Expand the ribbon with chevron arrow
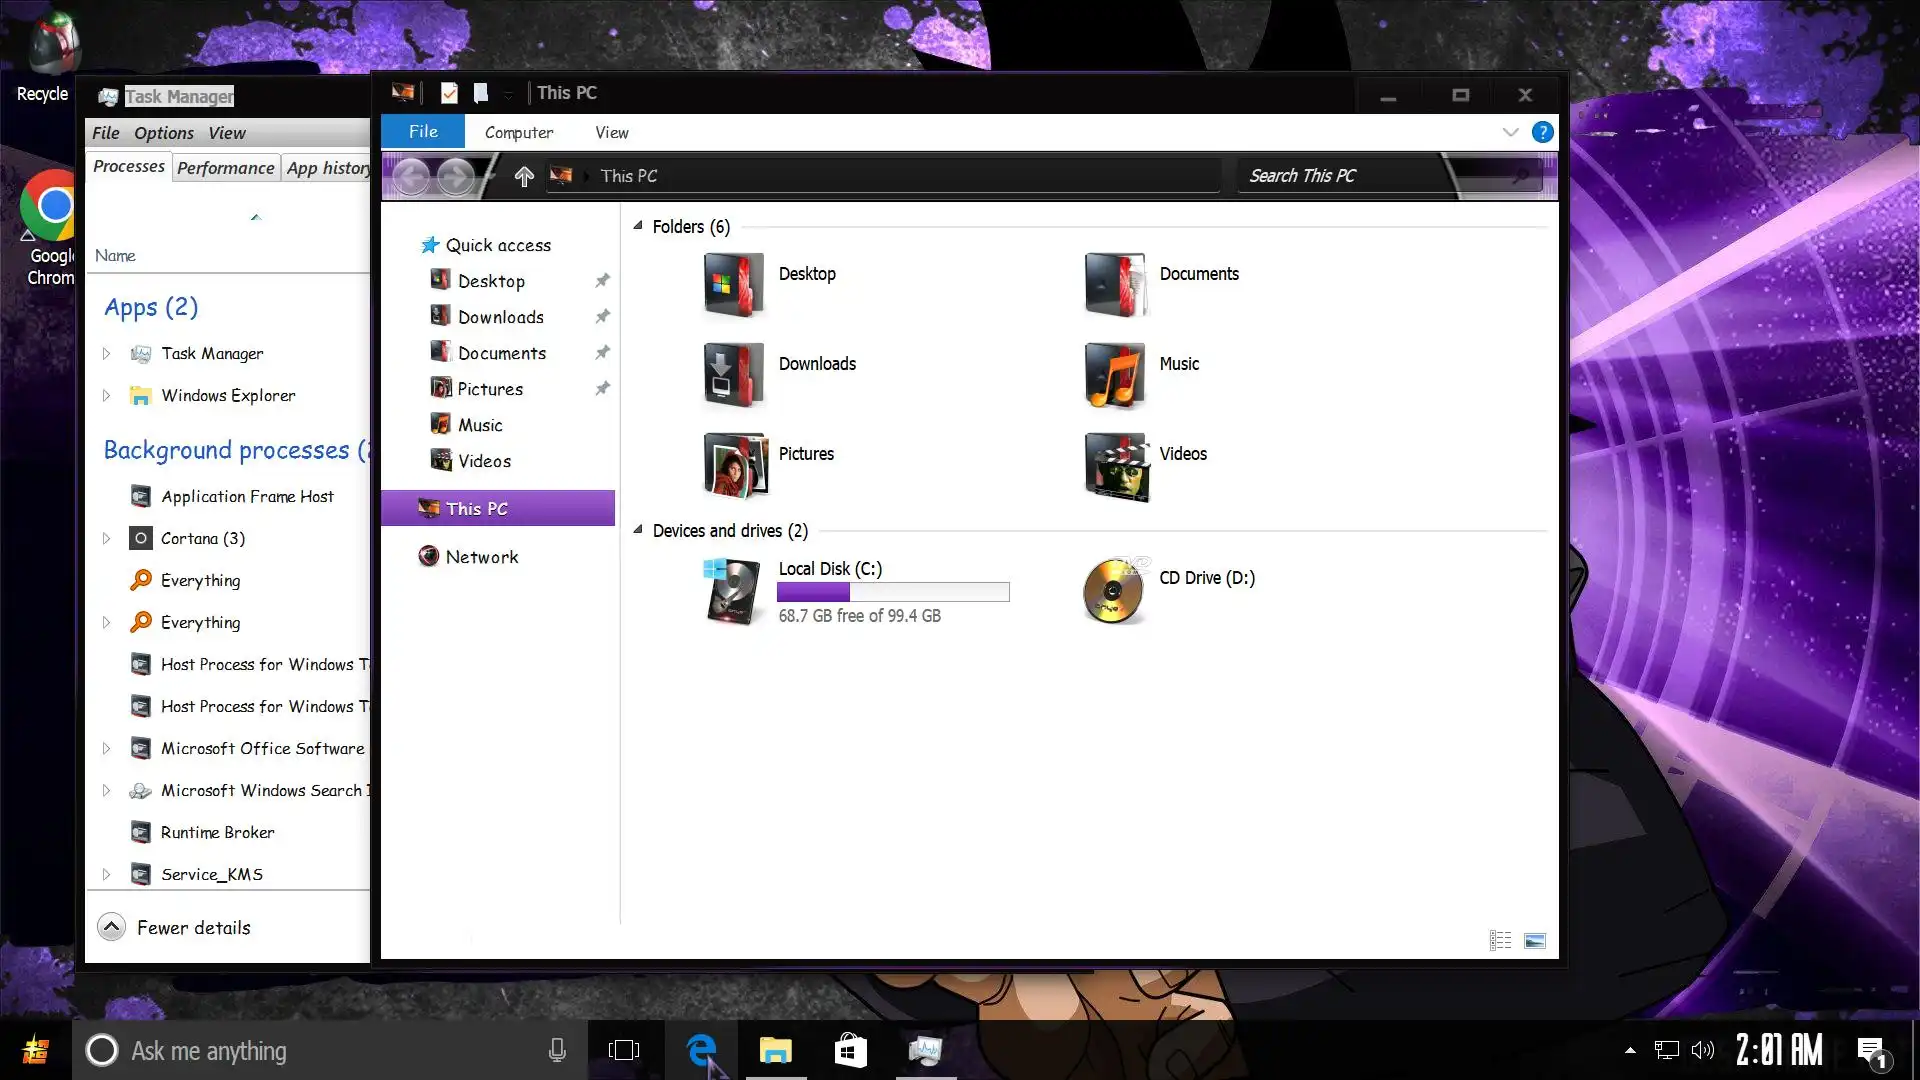Viewport: 1920px width, 1080px height. point(1510,132)
